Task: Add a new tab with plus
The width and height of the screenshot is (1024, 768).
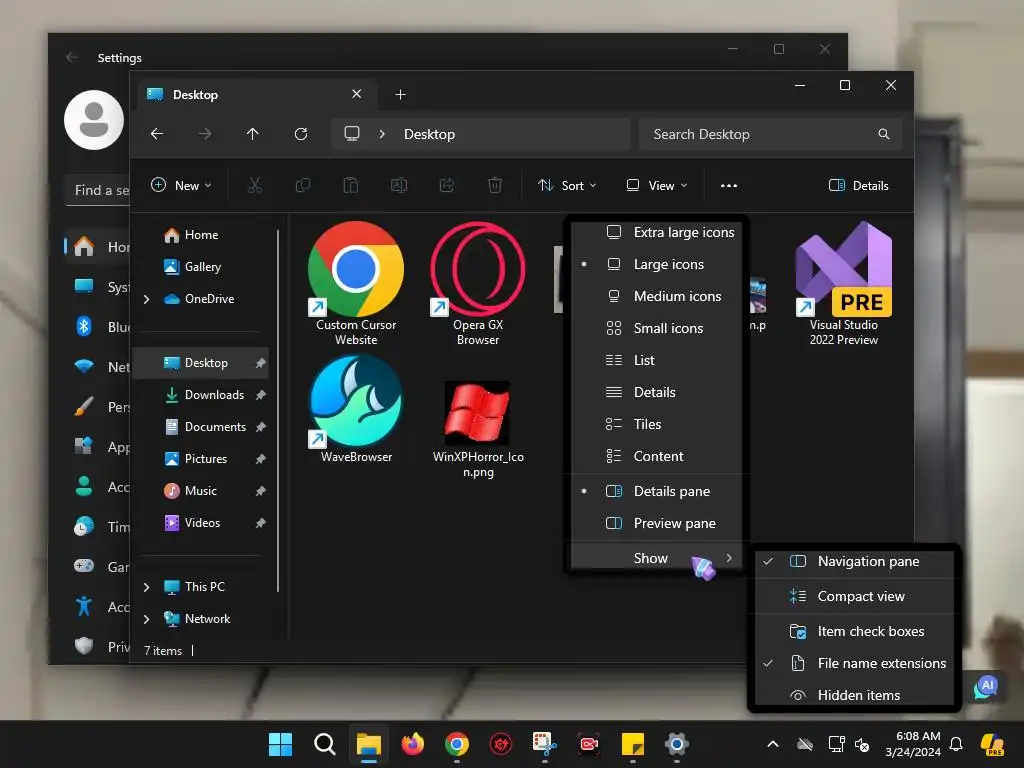Action: tap(400, 95)
